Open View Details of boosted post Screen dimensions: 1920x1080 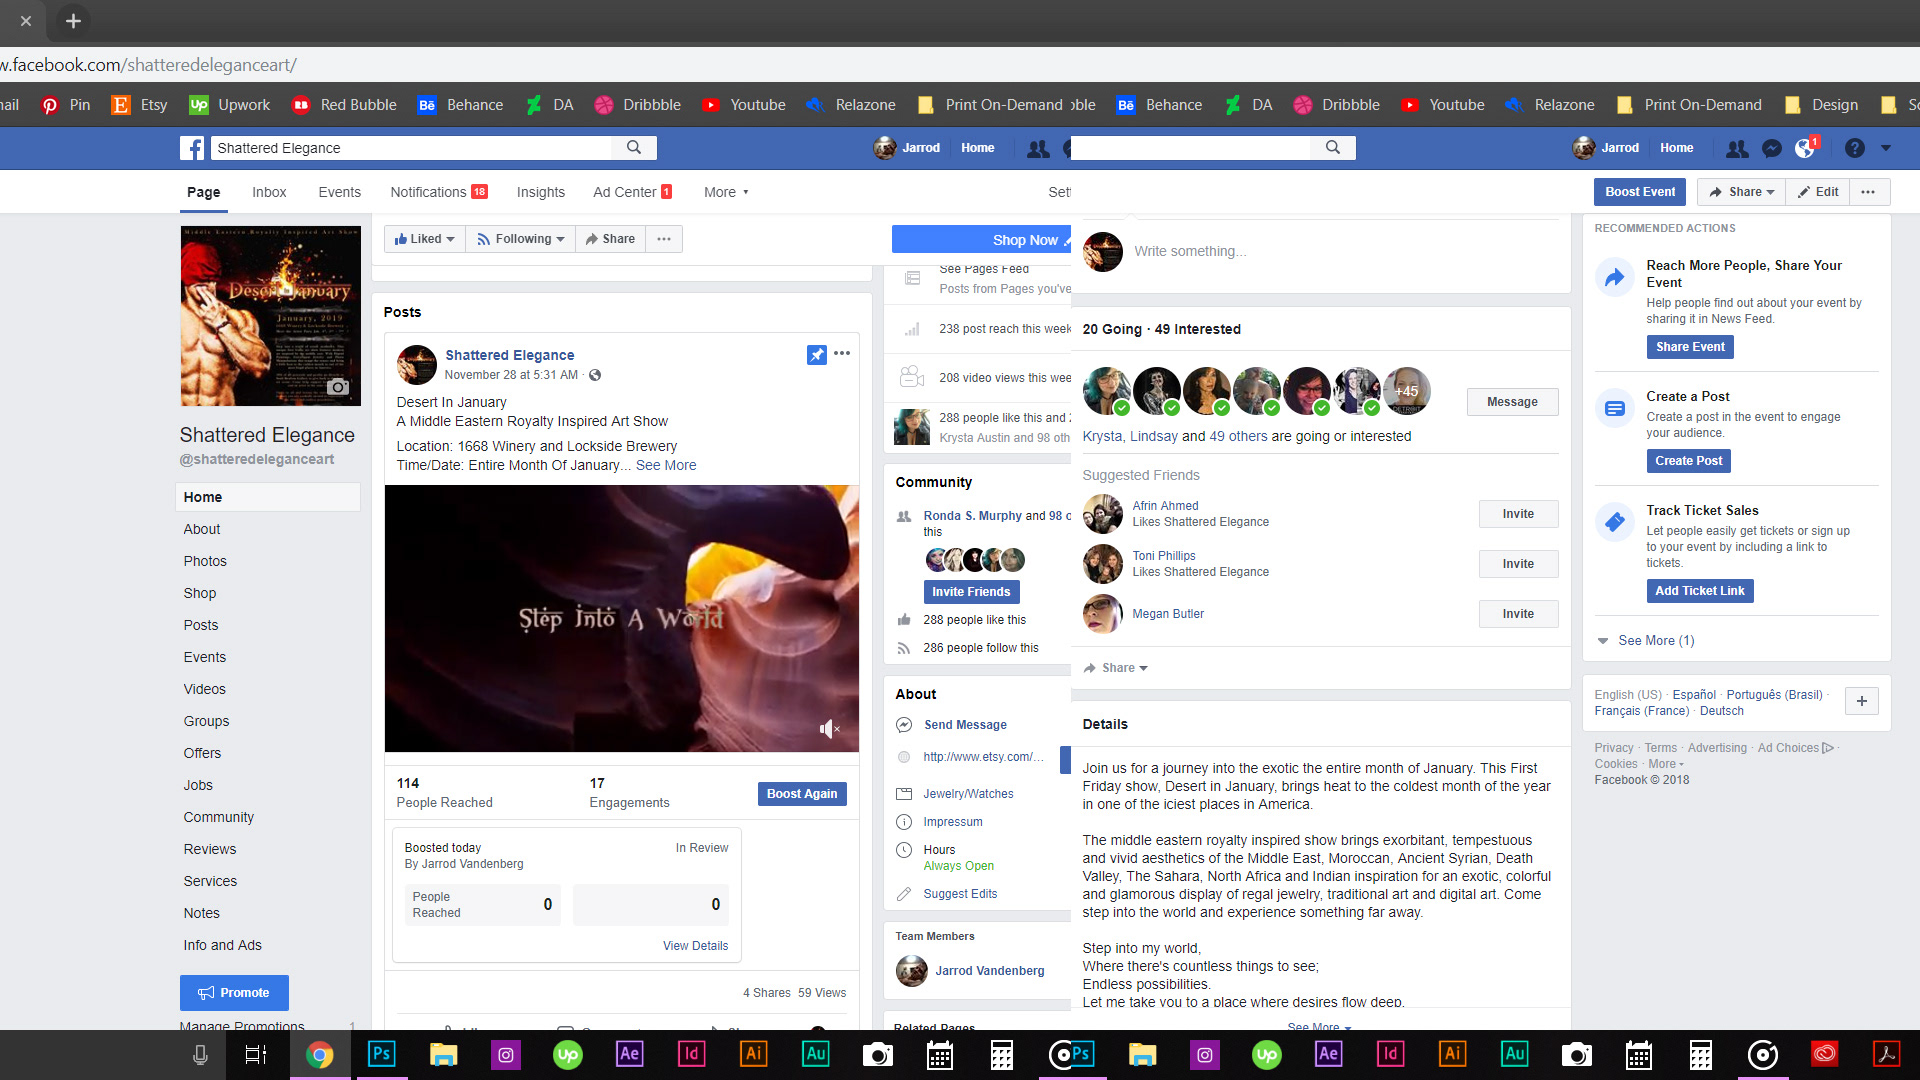point(695,946)
